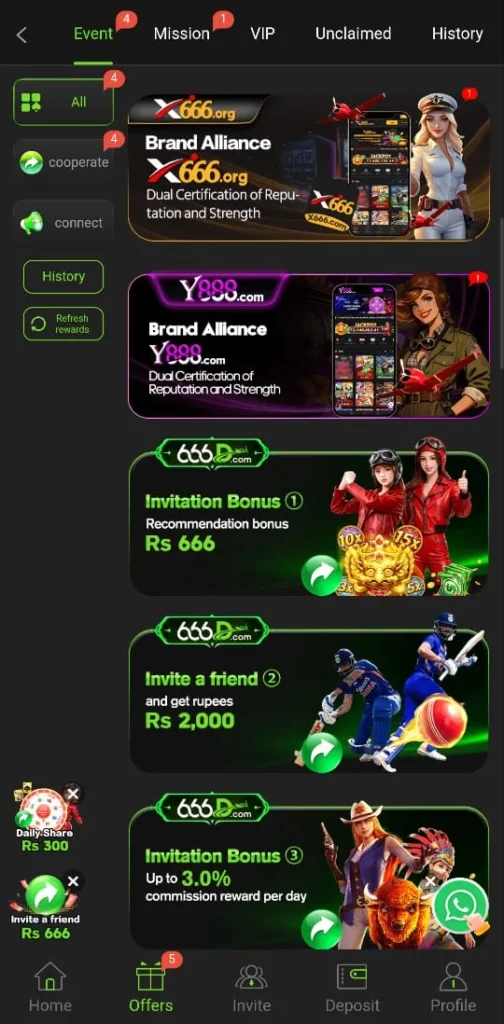Image resolution: width=504 pixels, height=1024 pixels.
Task: Switch to the Mission tab
Action: tap(181, 34)
